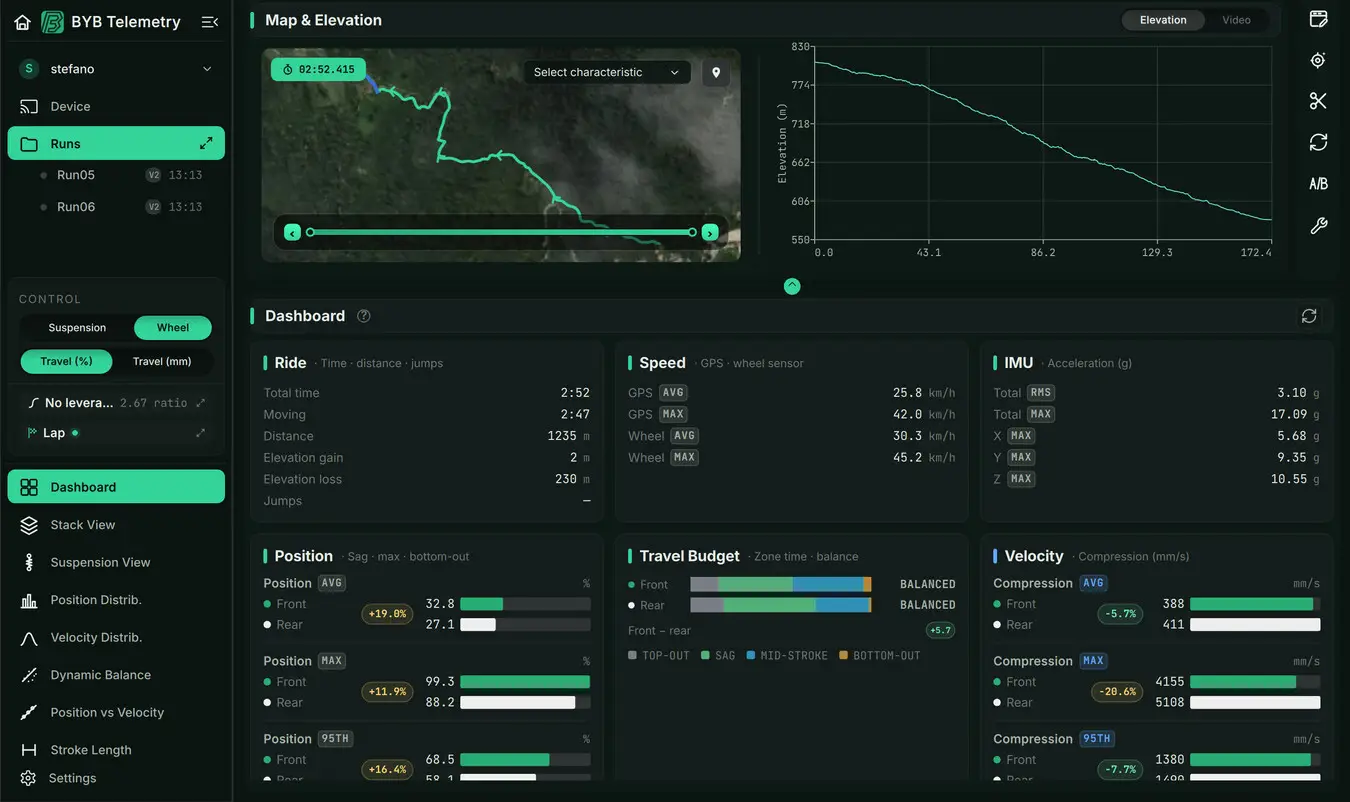Open Select characteristic dropdown
This screenshot has width=1350, height=802.
click(x=607, y=72)
